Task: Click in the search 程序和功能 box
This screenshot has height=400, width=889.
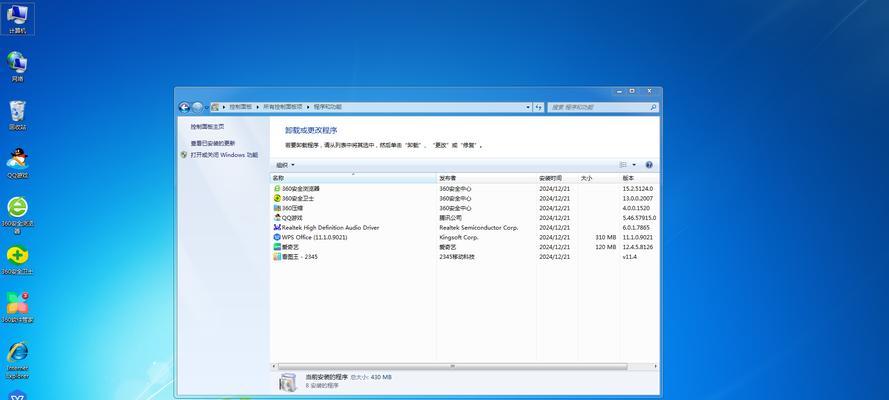Action: 599,107
